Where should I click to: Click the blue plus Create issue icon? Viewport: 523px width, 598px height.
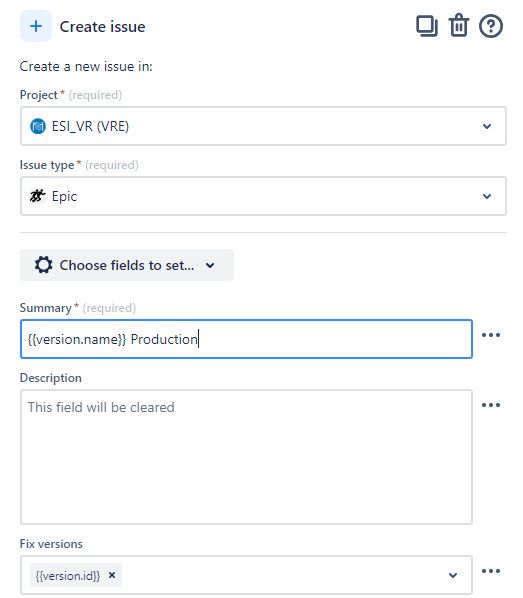pyautogui.click(x=36, y=26)
